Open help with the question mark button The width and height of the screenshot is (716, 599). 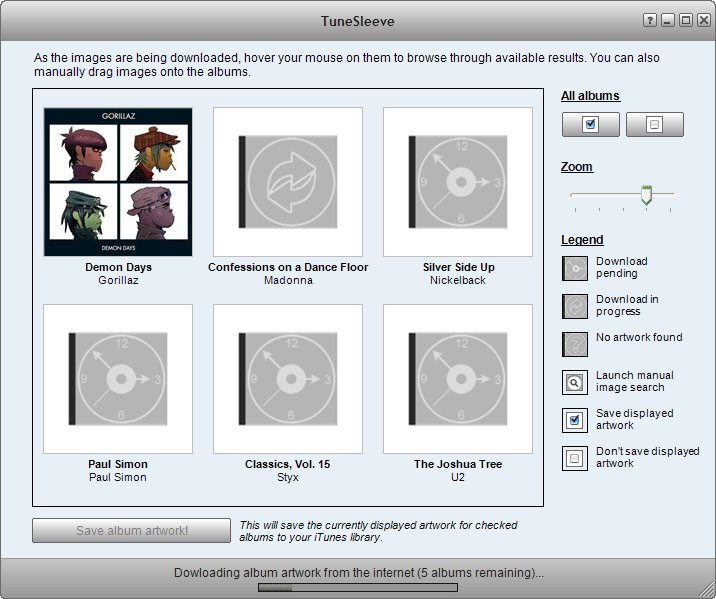650,20
